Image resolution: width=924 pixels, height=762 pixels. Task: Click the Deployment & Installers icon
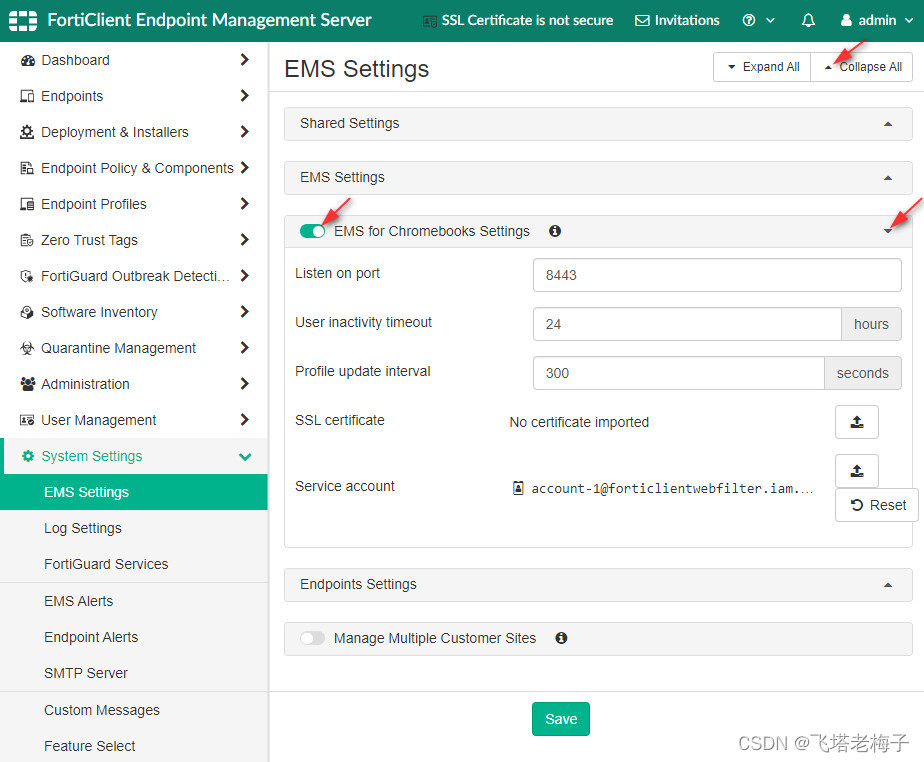pyautogui.click(x=27, y=132)
